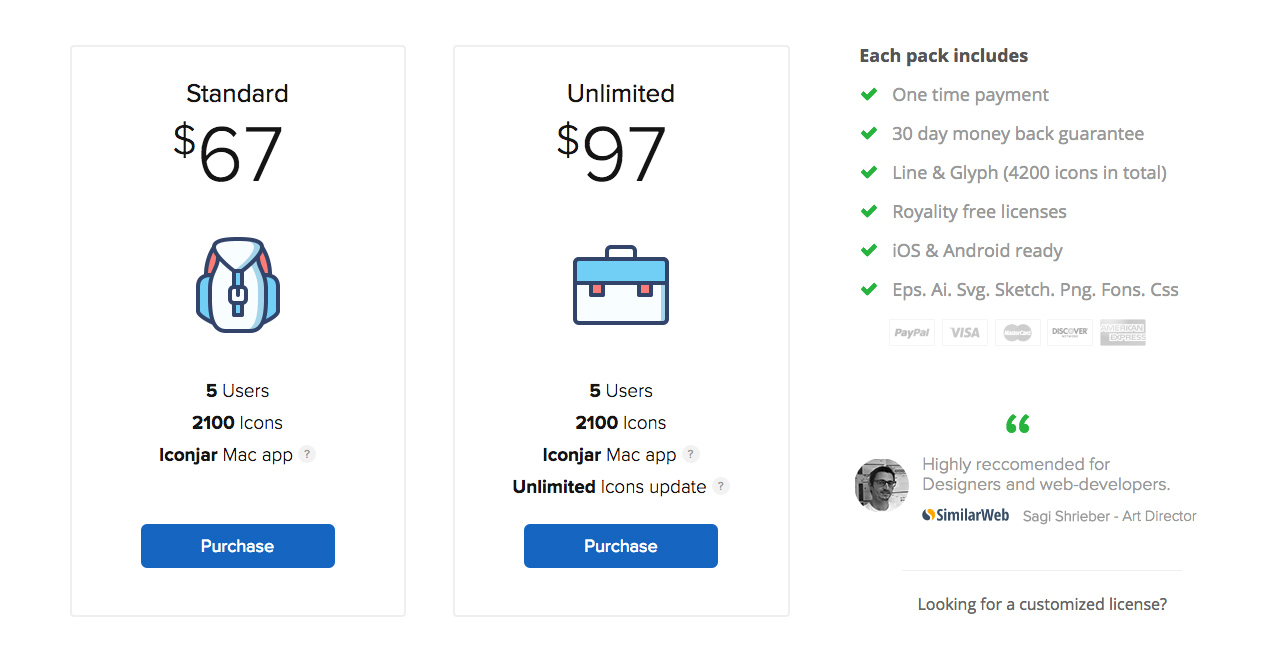Click checkmark beside 30 day money back guarantee
This screenshot has width=1280, height=670.
click(x=869, y=133)
